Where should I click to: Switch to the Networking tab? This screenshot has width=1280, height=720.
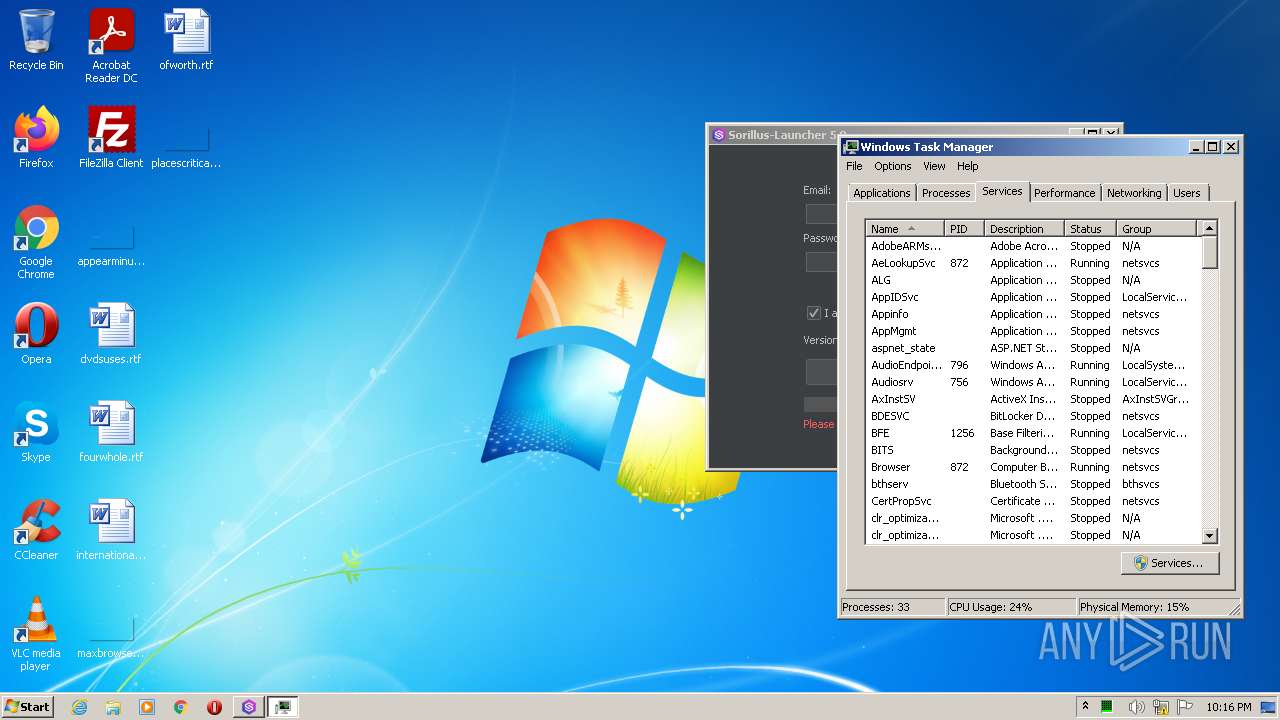pos(1134,193)
